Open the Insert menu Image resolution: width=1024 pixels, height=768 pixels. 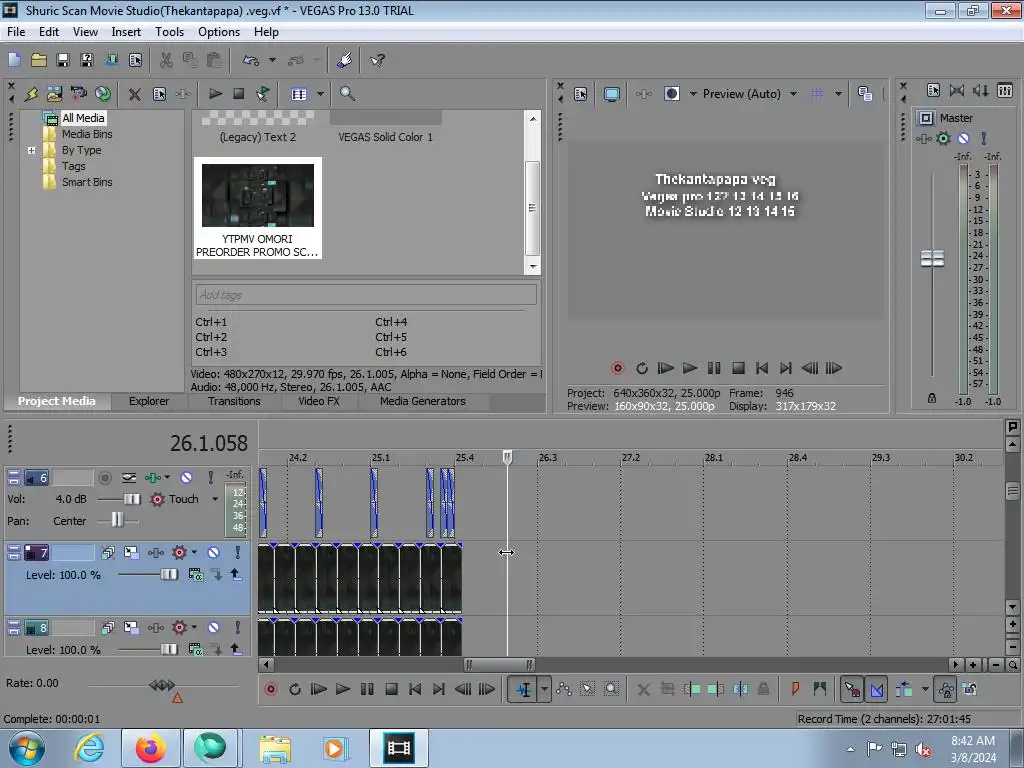pyautogui.click(x=126, y=32)
